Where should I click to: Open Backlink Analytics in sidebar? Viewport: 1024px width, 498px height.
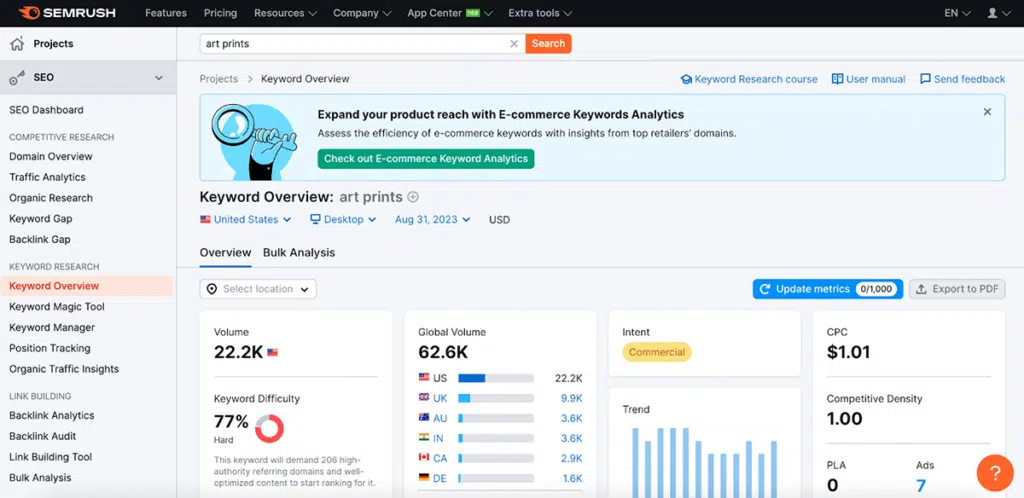[x=52, y=416]
